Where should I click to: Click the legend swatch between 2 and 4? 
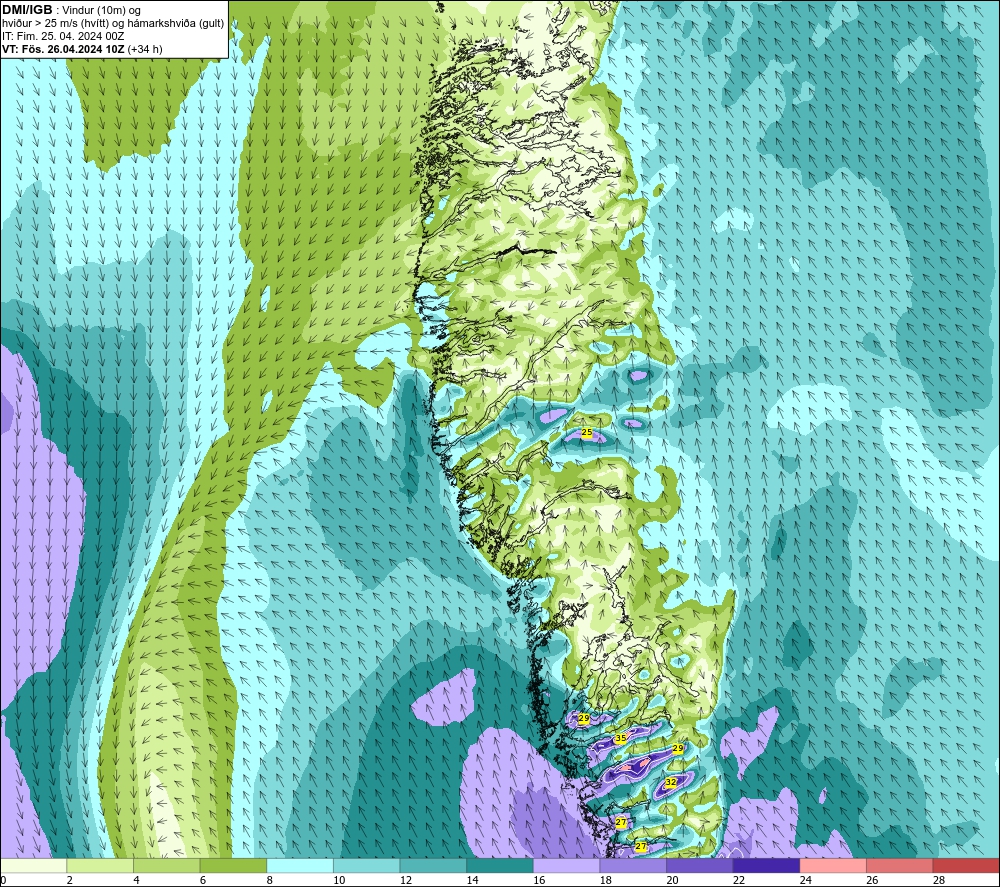click(99, 865)
